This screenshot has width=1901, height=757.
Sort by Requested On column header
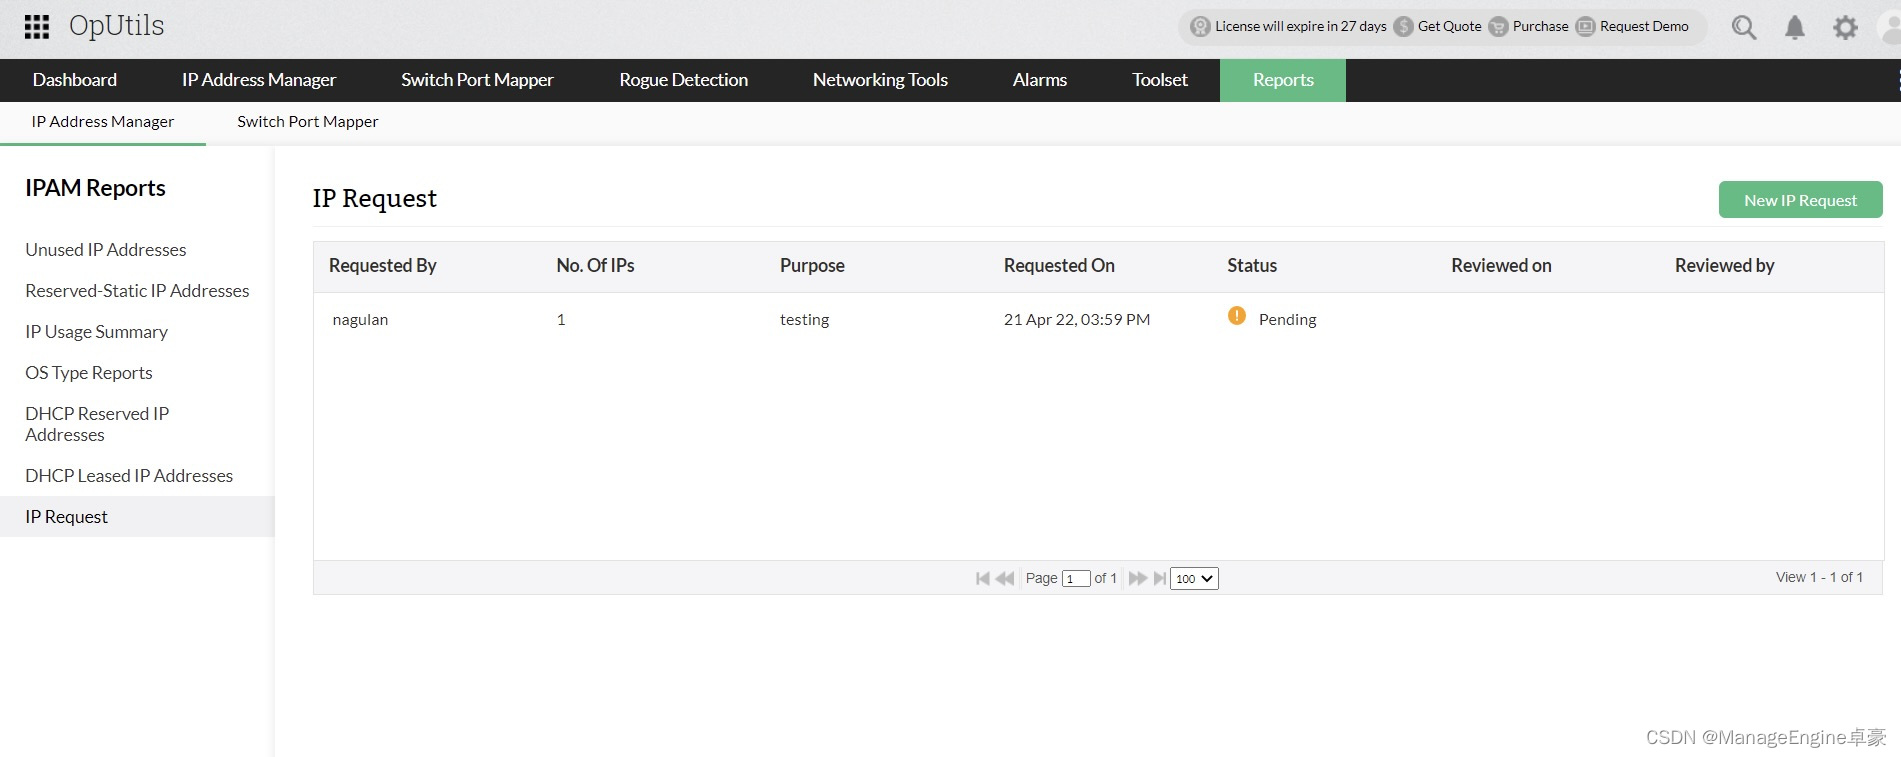1059,266
